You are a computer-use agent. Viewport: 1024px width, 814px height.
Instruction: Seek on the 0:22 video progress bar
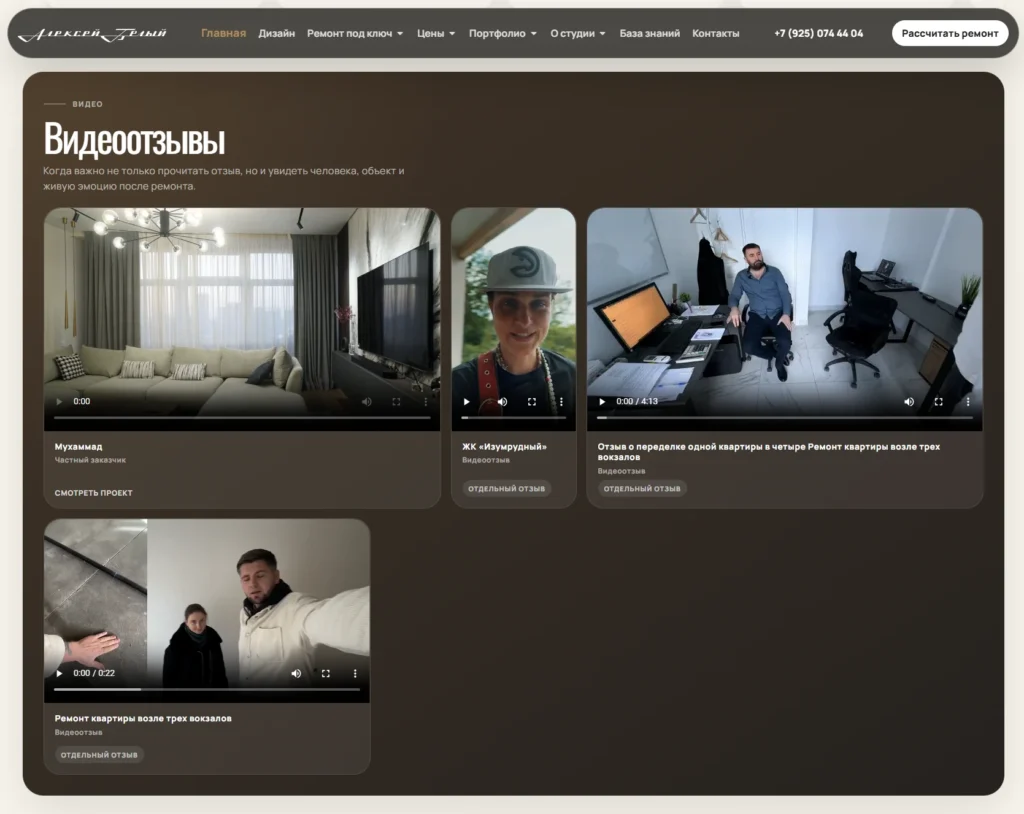207,689
